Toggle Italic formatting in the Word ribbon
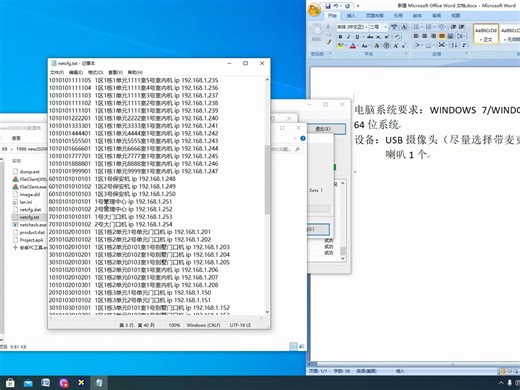The image size is (520, 390). pyautogui.click(x=348, y=37)
